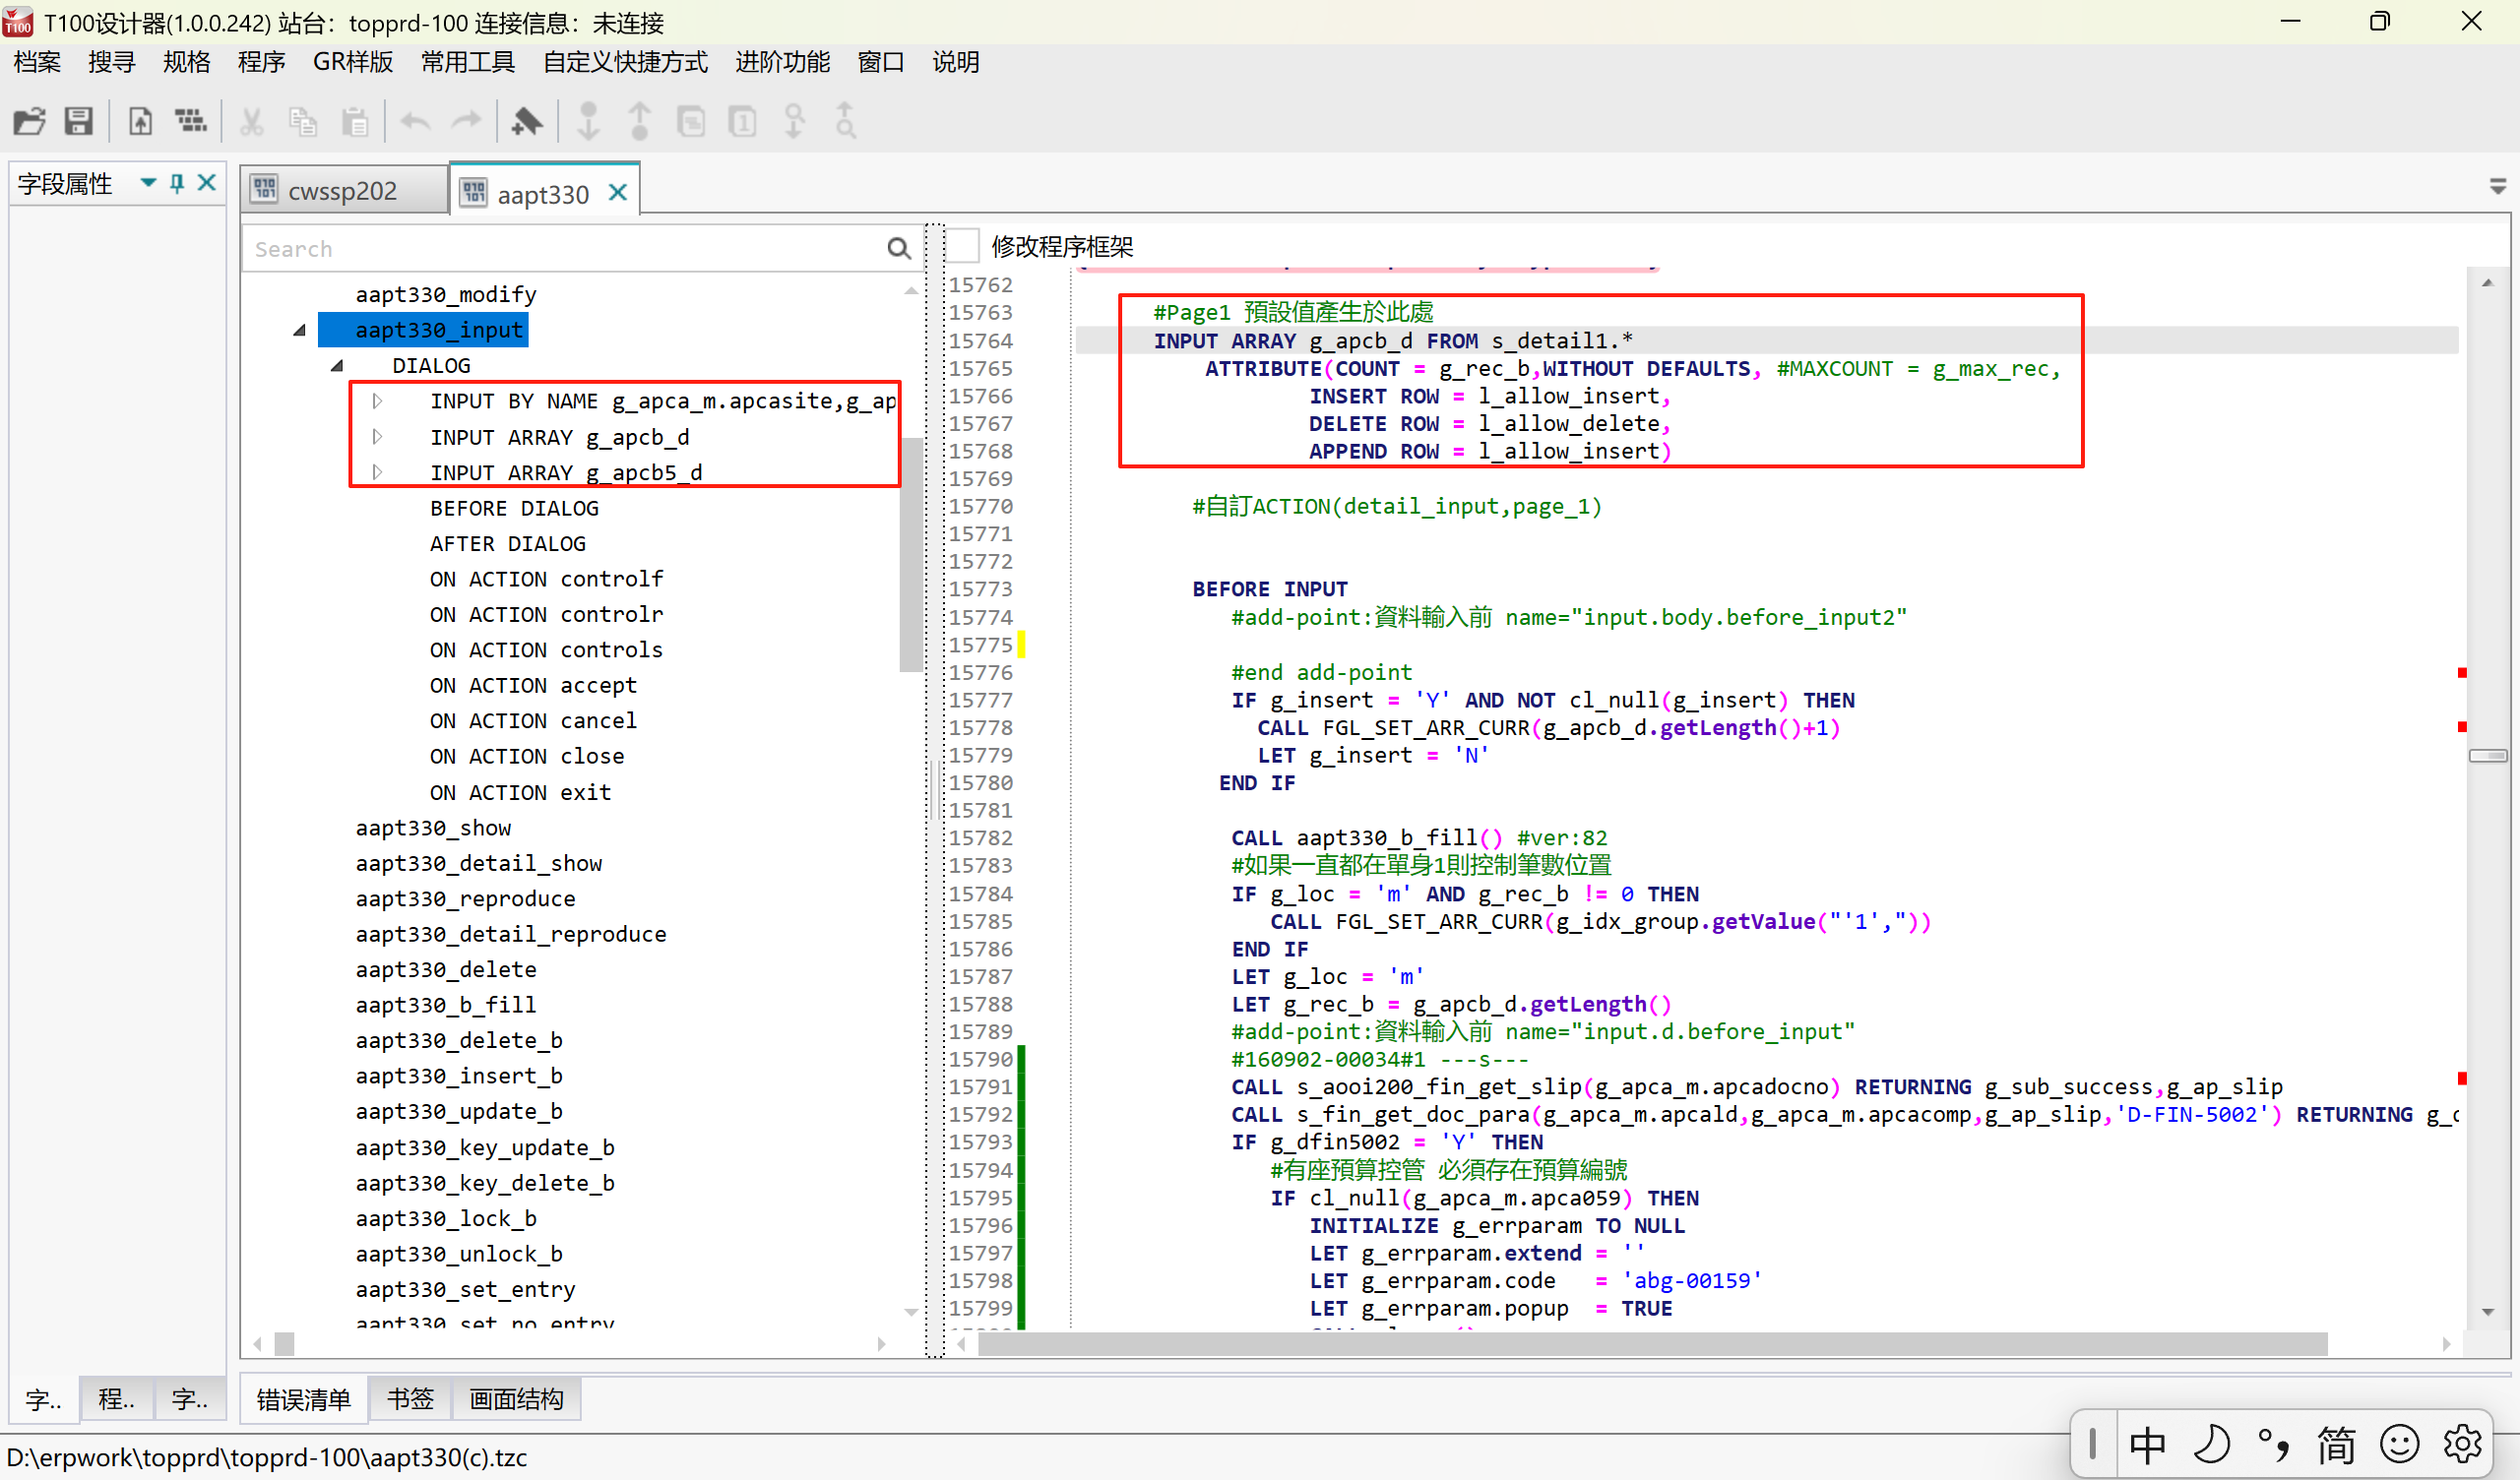
Task: Open the 错误清单 bottom tab
Action: pyautogui.click(x=303, y=1399)
